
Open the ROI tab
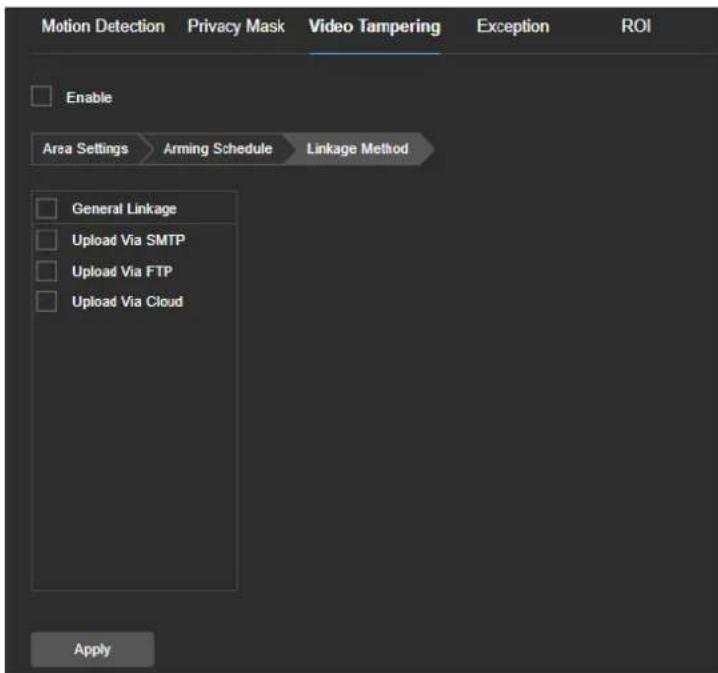636,26
